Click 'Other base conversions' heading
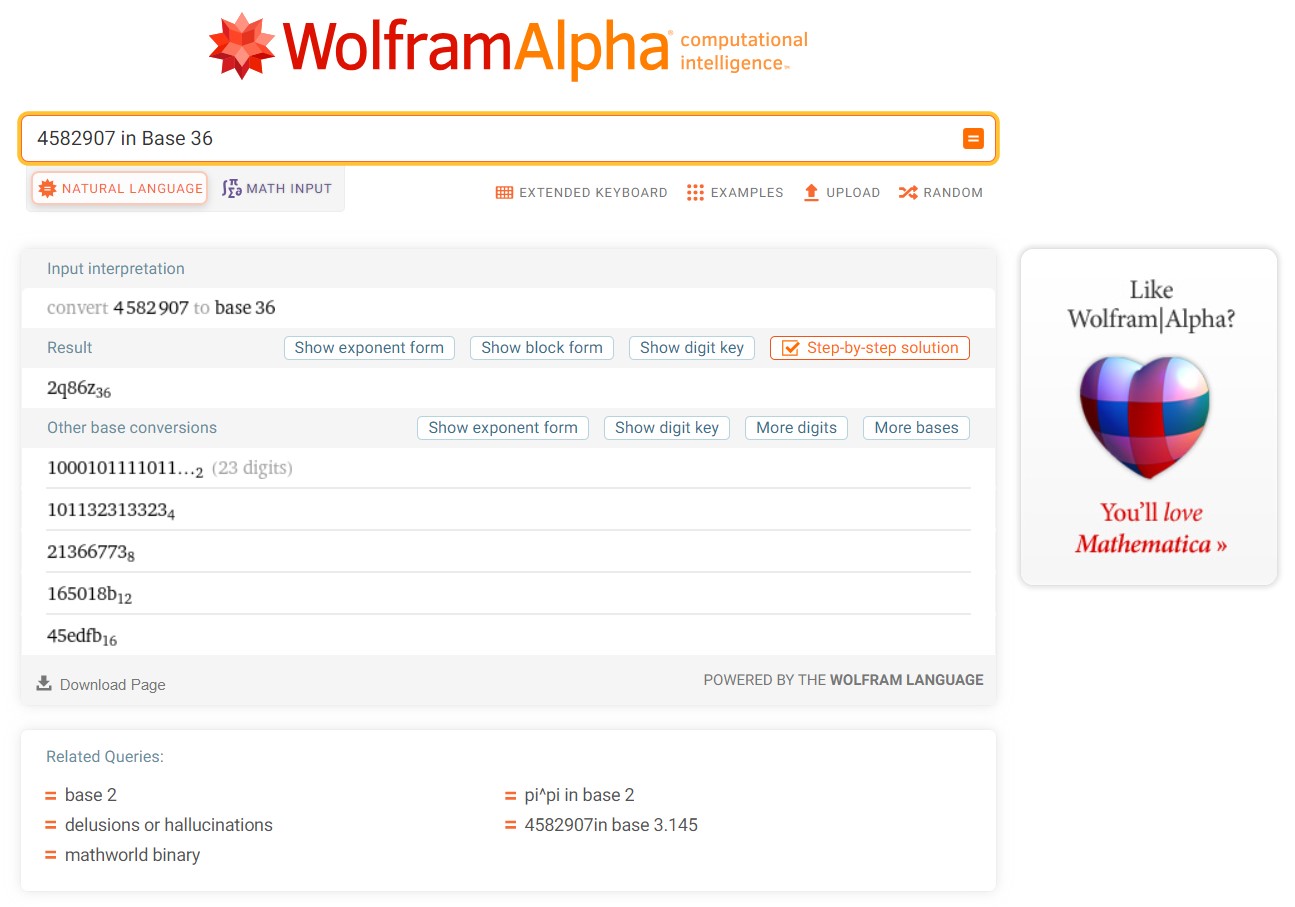 pos(132,428)
